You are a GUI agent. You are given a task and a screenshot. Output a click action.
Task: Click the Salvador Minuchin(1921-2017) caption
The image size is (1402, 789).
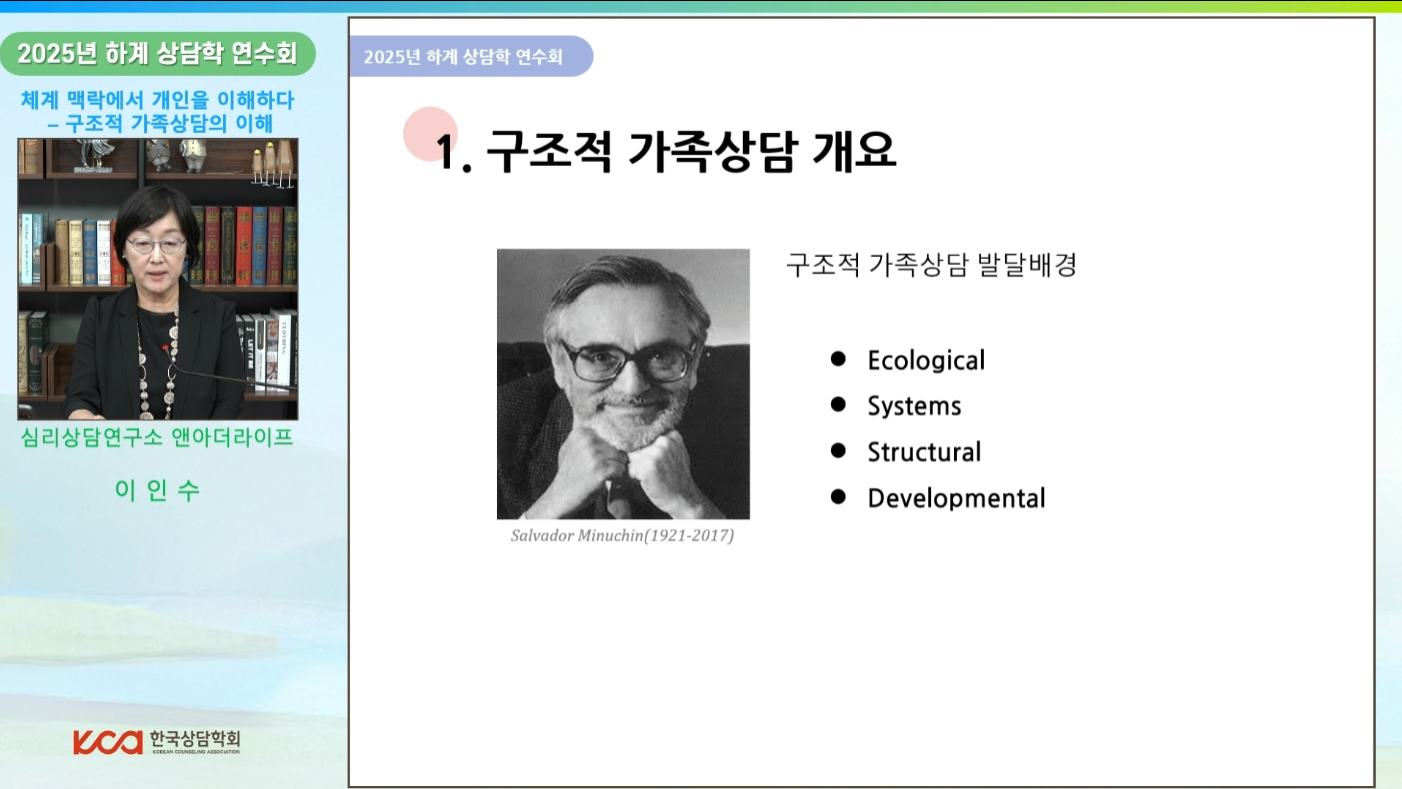(622, 536)
